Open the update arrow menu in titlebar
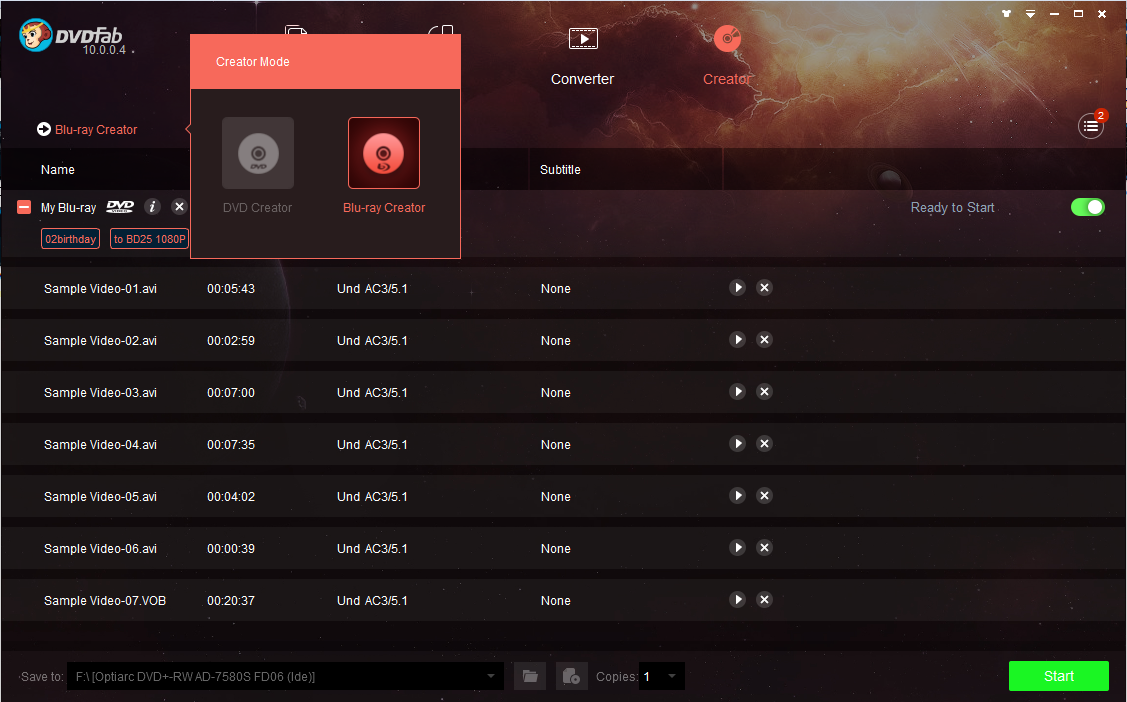Image resolution: width=1127 pixels, height=702 pixels. pyautogui.click(x=1030, y=13)
